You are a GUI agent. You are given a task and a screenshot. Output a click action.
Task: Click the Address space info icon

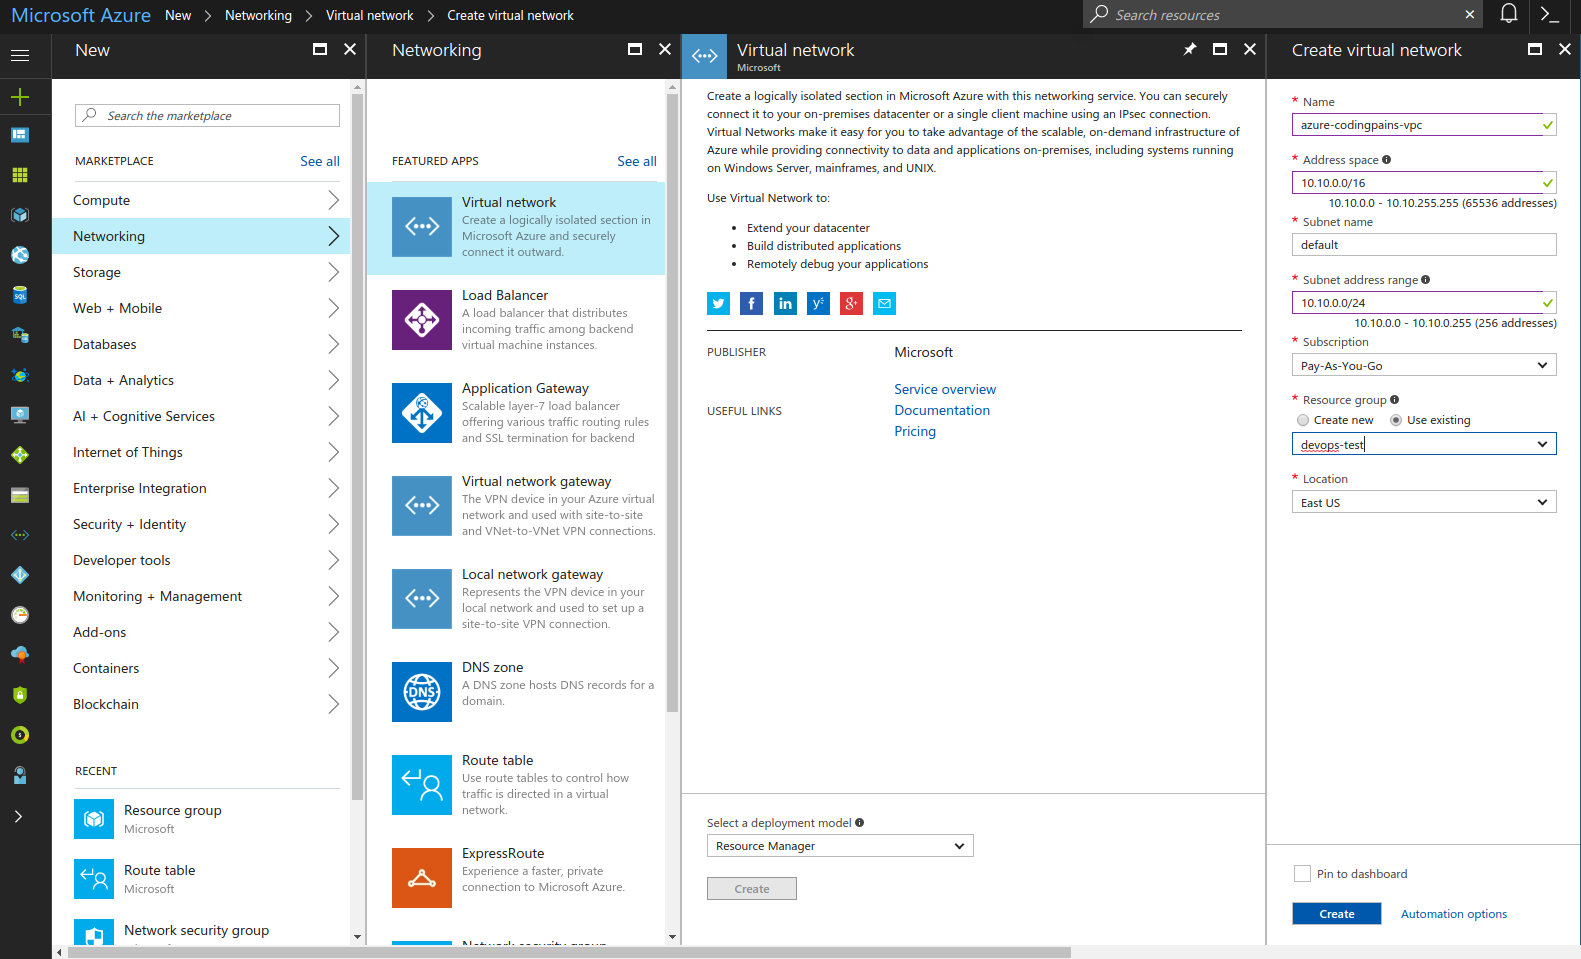click(1386, 160)
